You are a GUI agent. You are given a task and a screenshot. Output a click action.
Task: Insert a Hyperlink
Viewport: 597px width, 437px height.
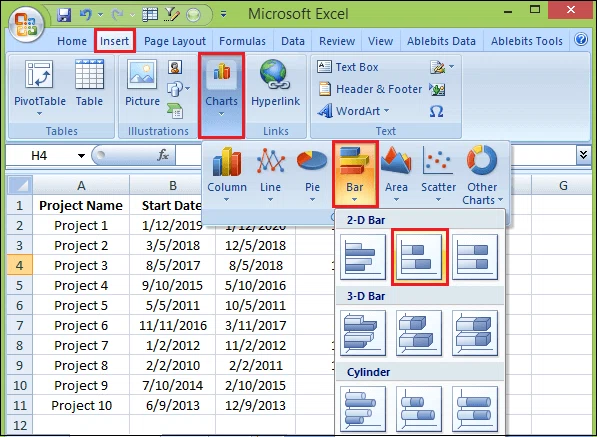276,83
